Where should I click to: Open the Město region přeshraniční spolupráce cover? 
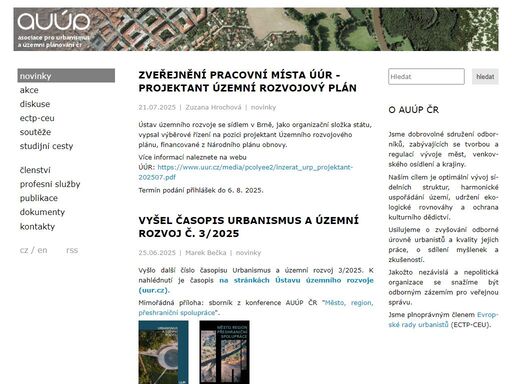click(224, 352)
